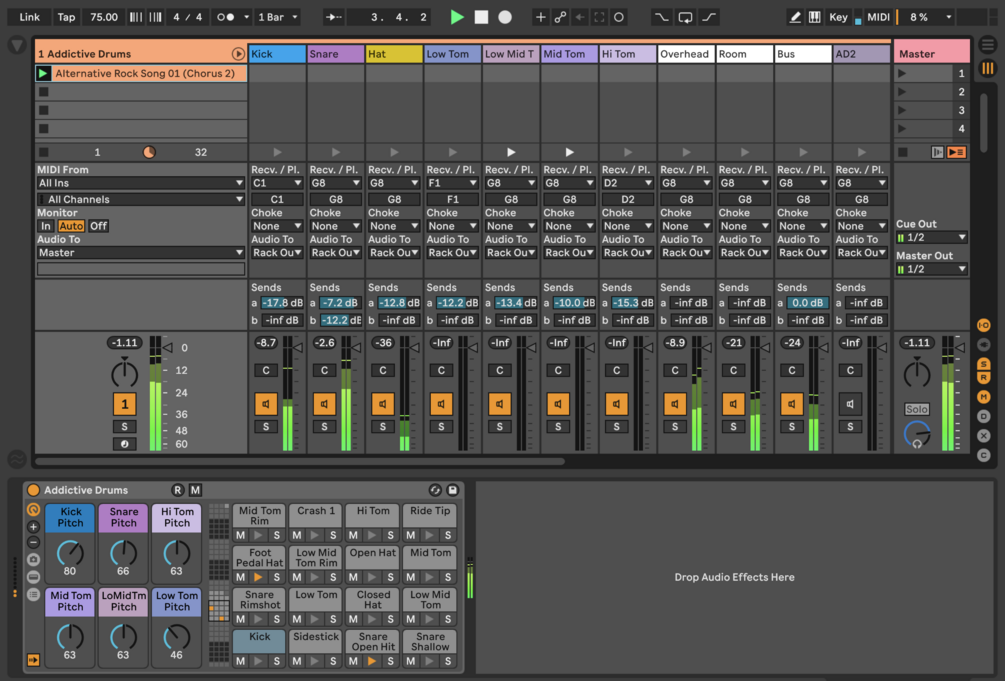Click Link button
This screenshot has height=681, width=1005.
click(x=29, y=17)
